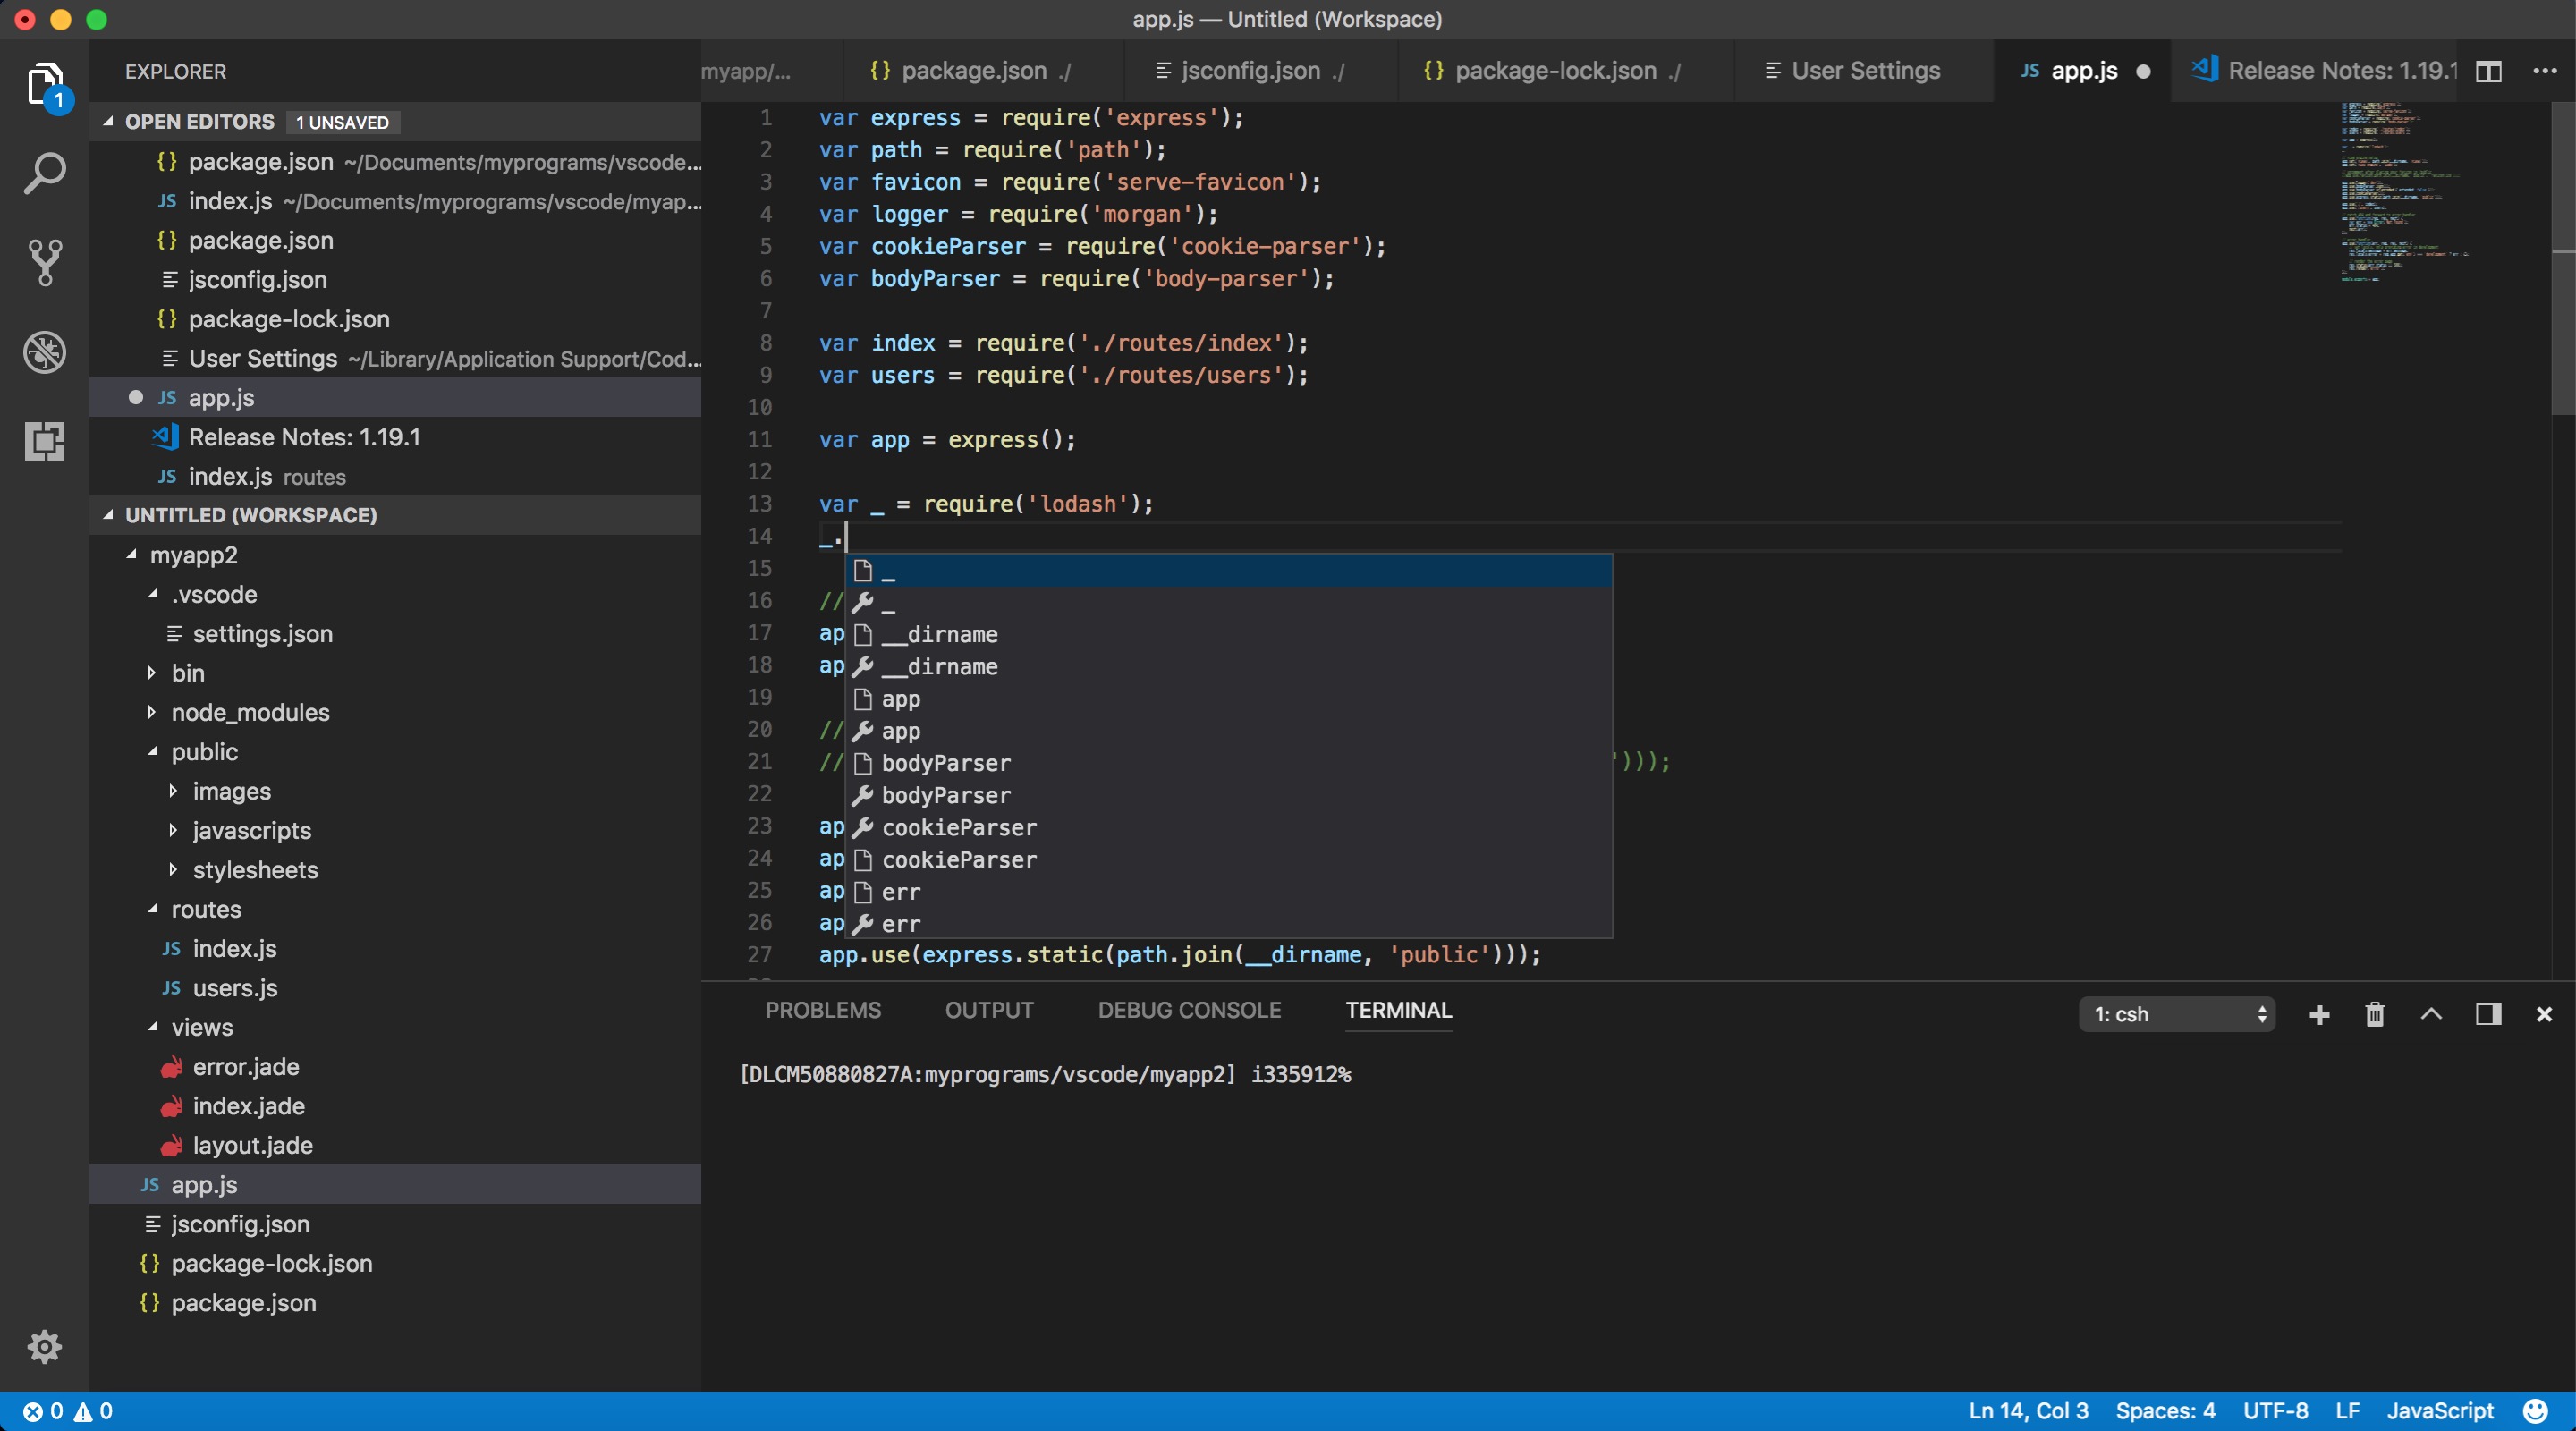
Task: Add a new terminal with the plus icon
Action: pos(2318,1015)
